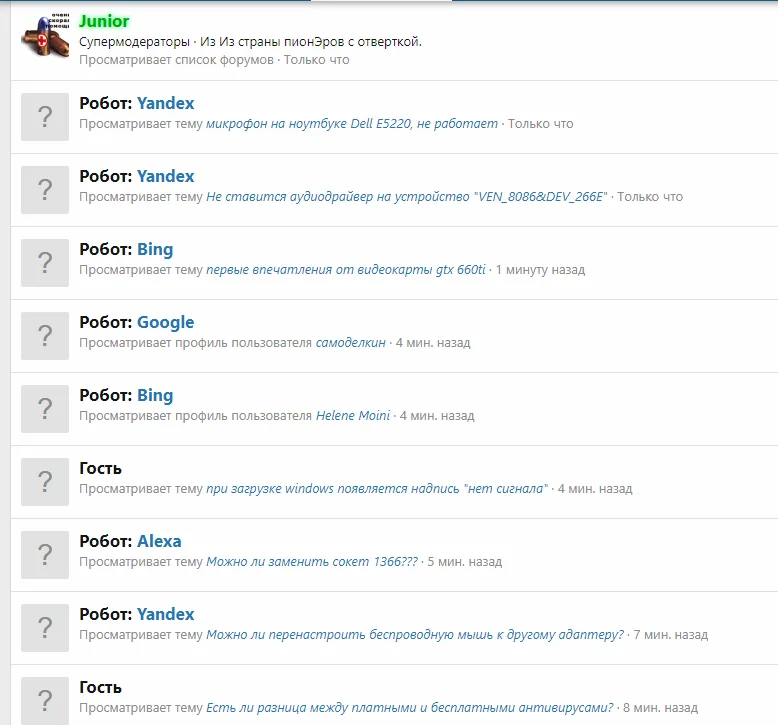Click the Google robot name link
The image size is (778, 725).
coord(166,322)
